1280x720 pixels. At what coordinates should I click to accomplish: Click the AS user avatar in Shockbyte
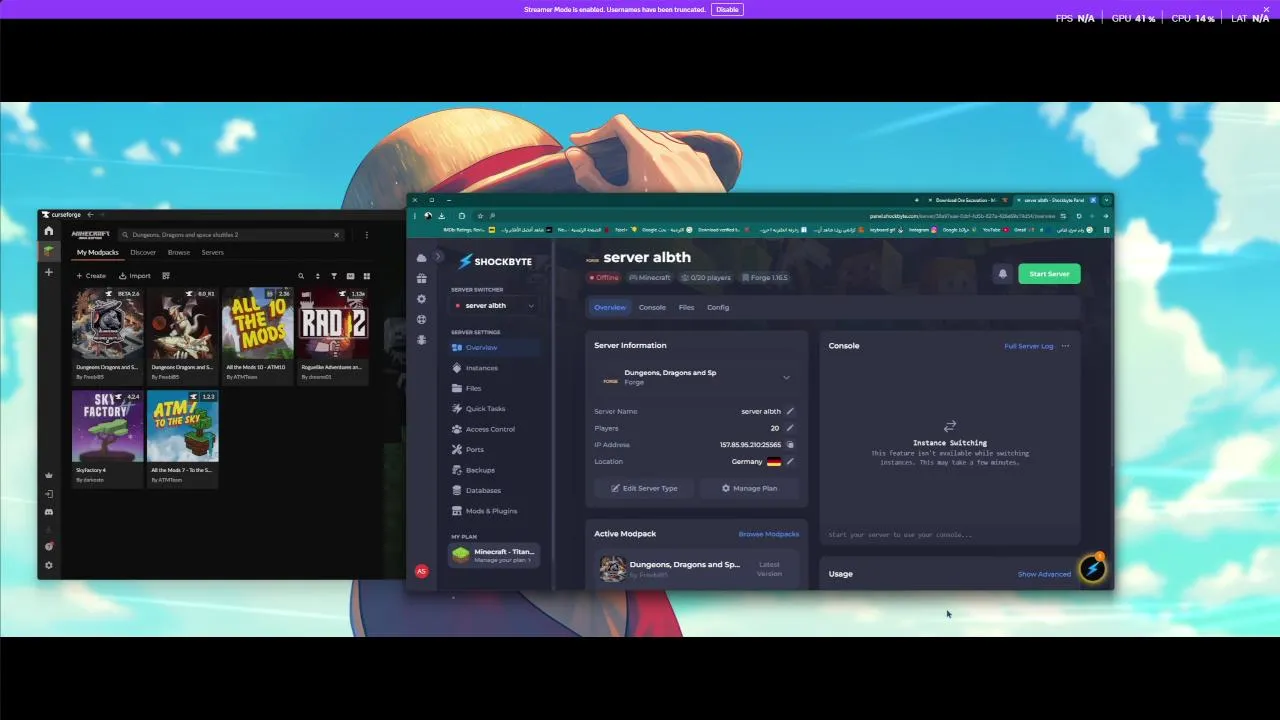(x=421, y=571)
